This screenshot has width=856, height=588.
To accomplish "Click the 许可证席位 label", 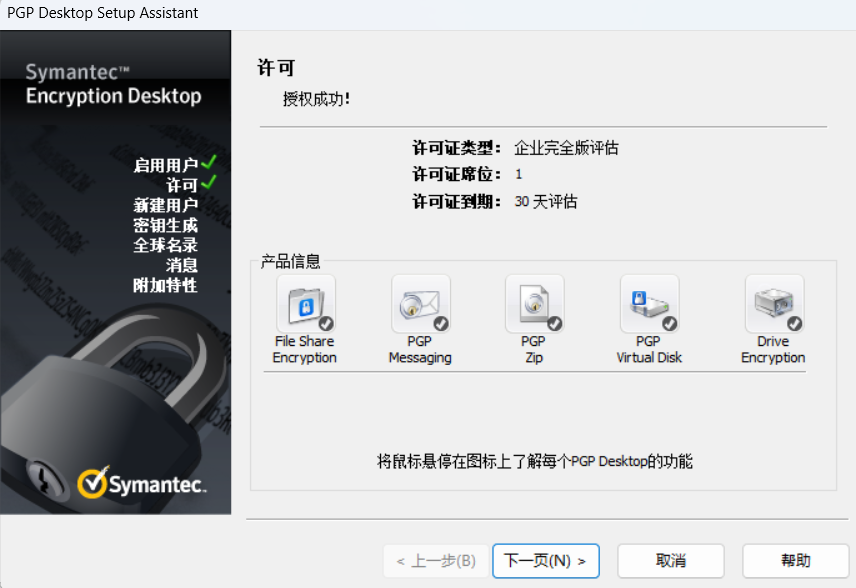I will 456,174.
